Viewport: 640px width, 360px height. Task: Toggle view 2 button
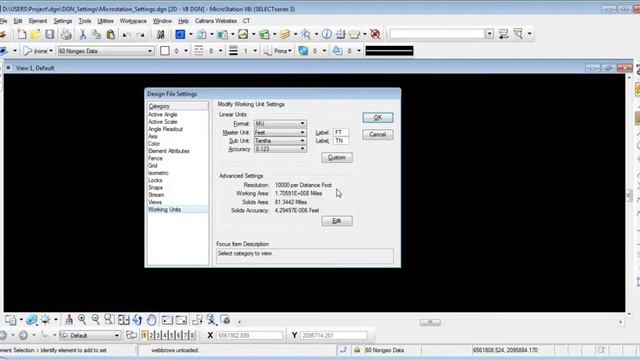pyautogui.click(x=151, y=336)
